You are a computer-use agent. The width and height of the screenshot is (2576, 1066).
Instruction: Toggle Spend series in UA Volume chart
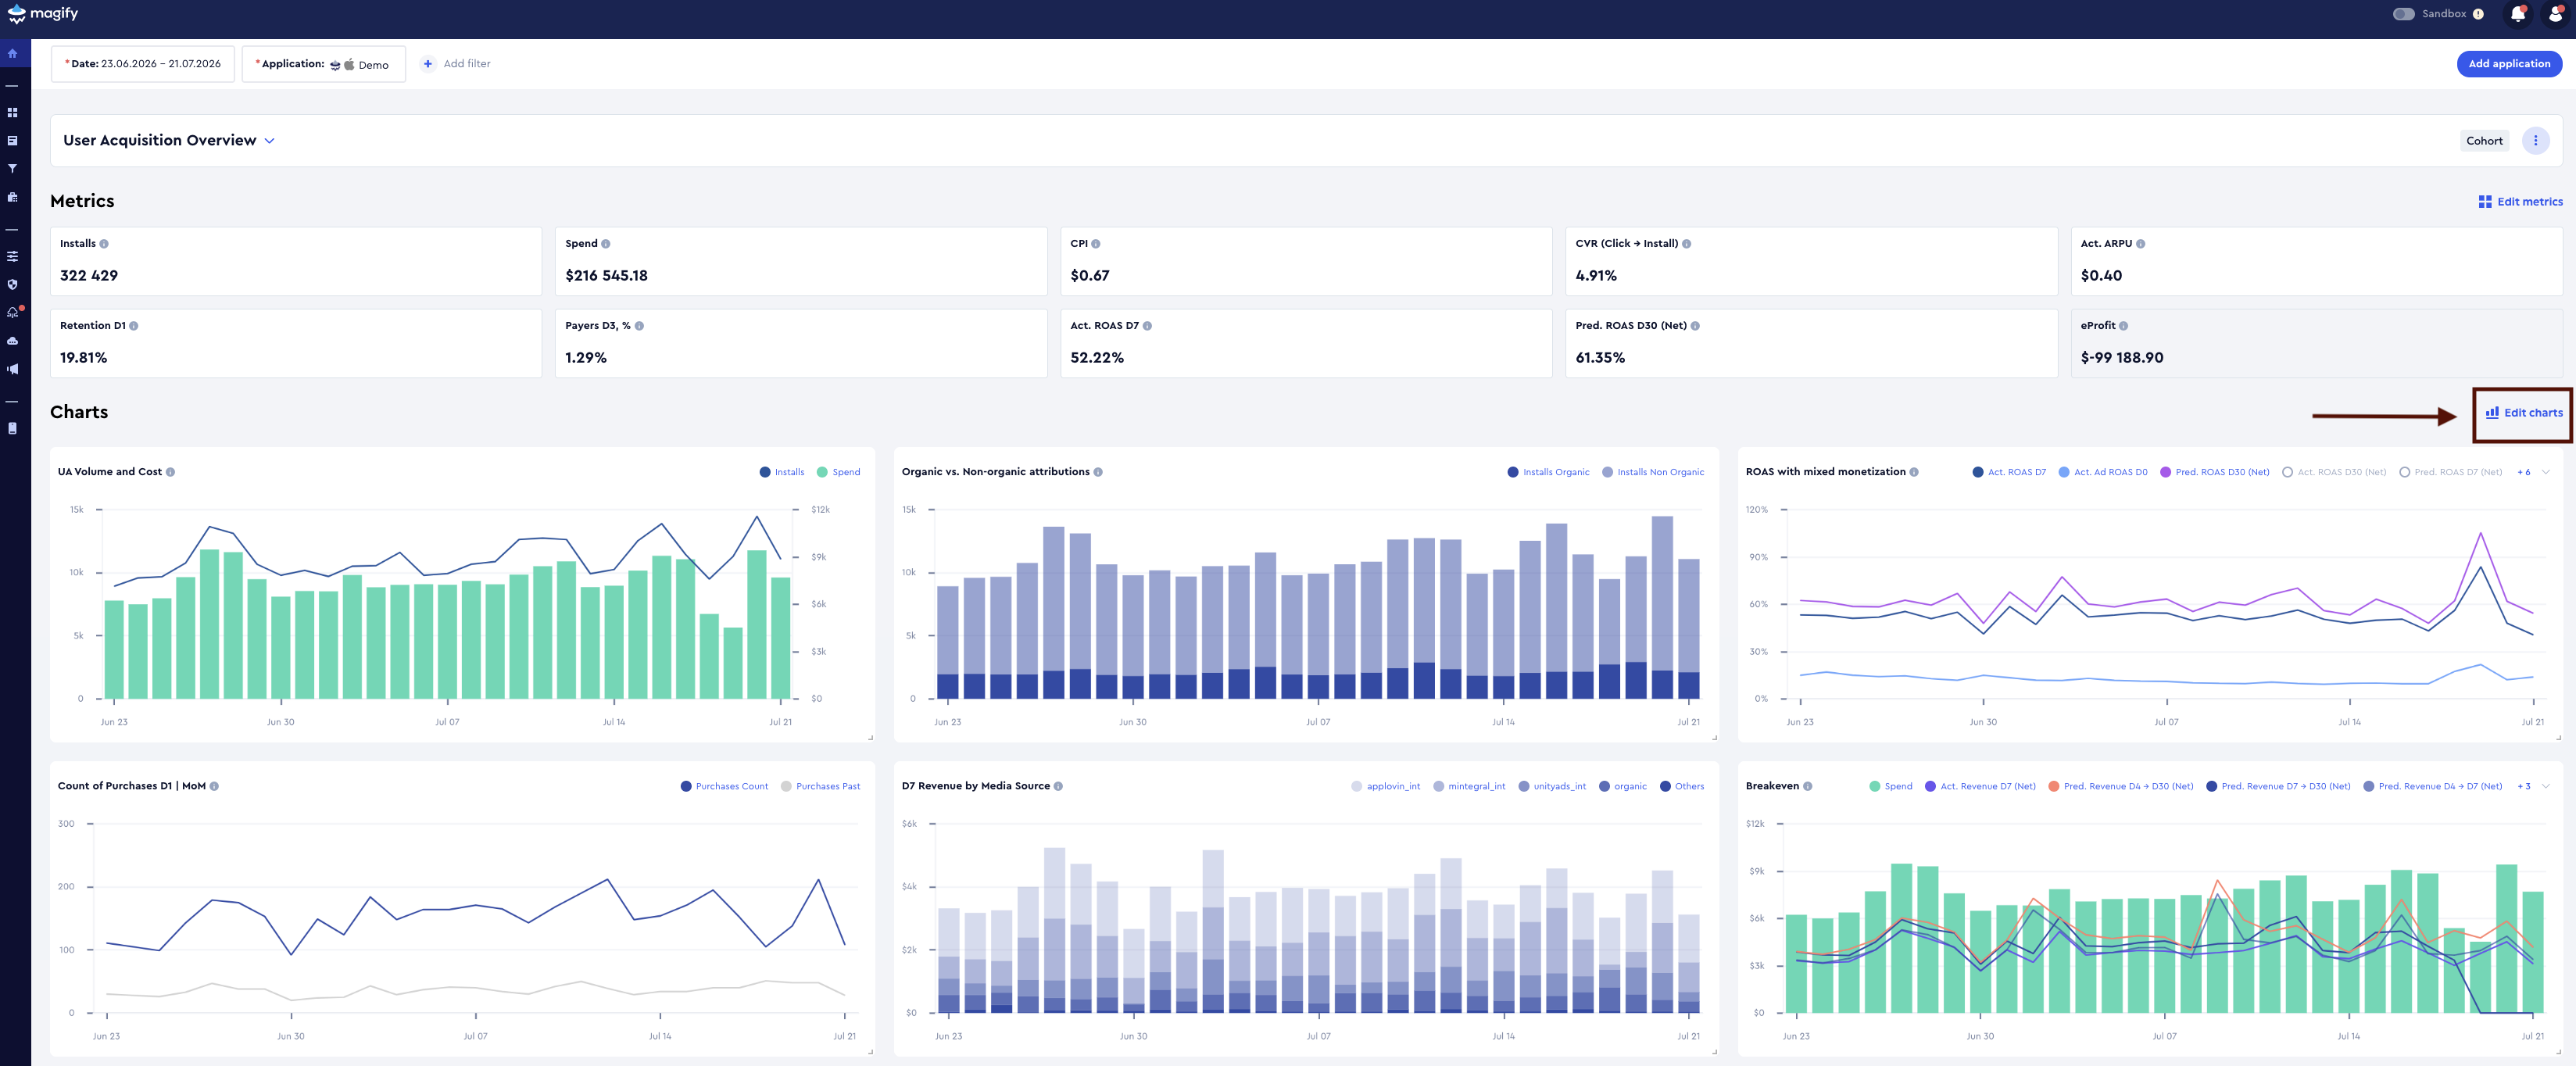(838, 472)
